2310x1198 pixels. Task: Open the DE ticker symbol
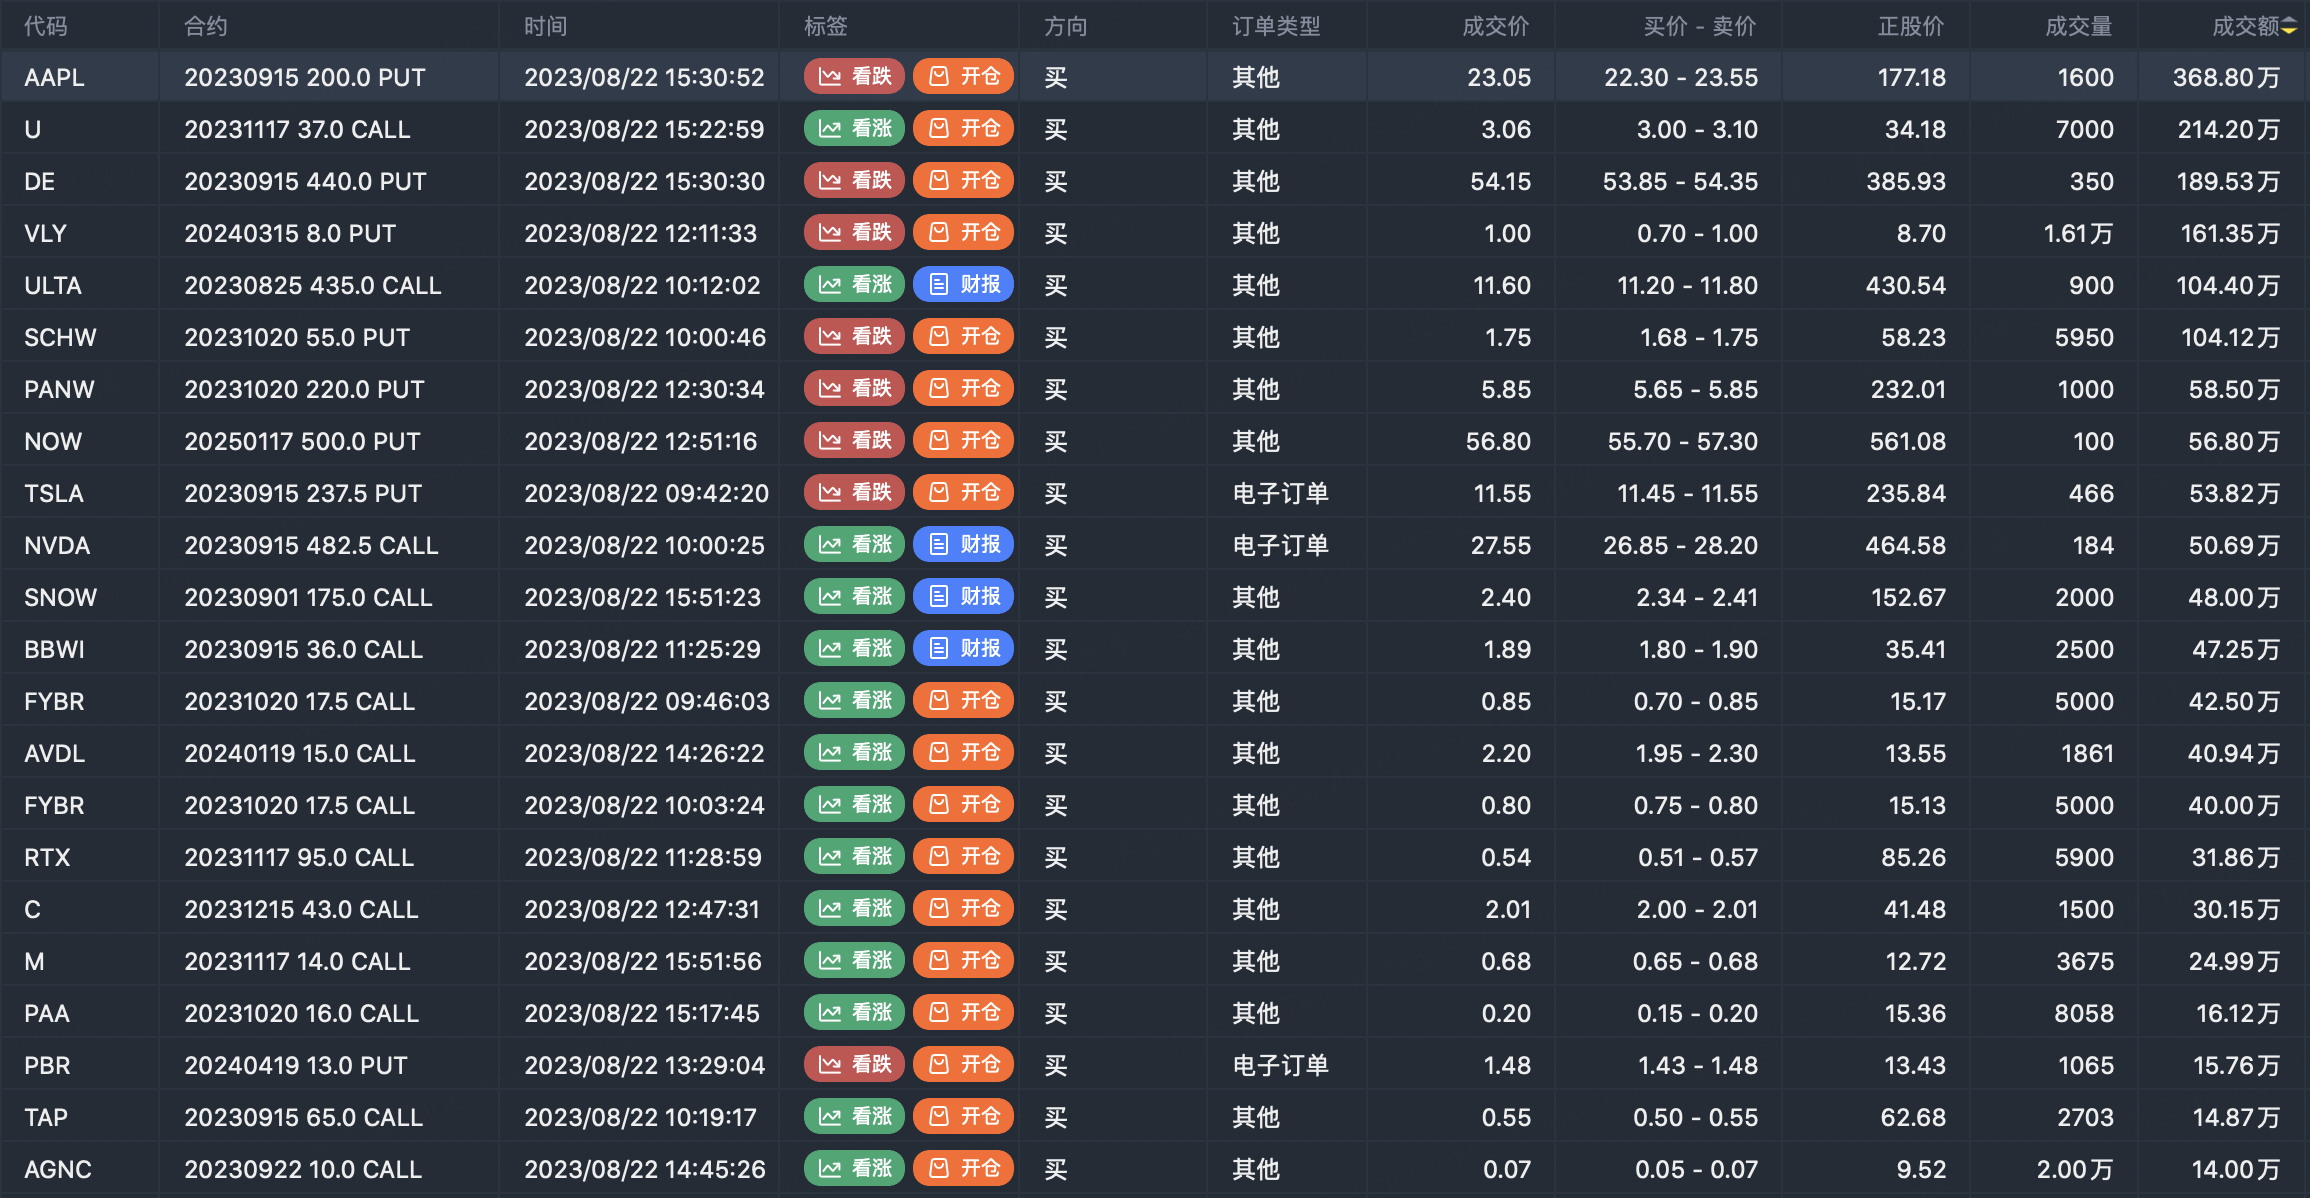40,182
